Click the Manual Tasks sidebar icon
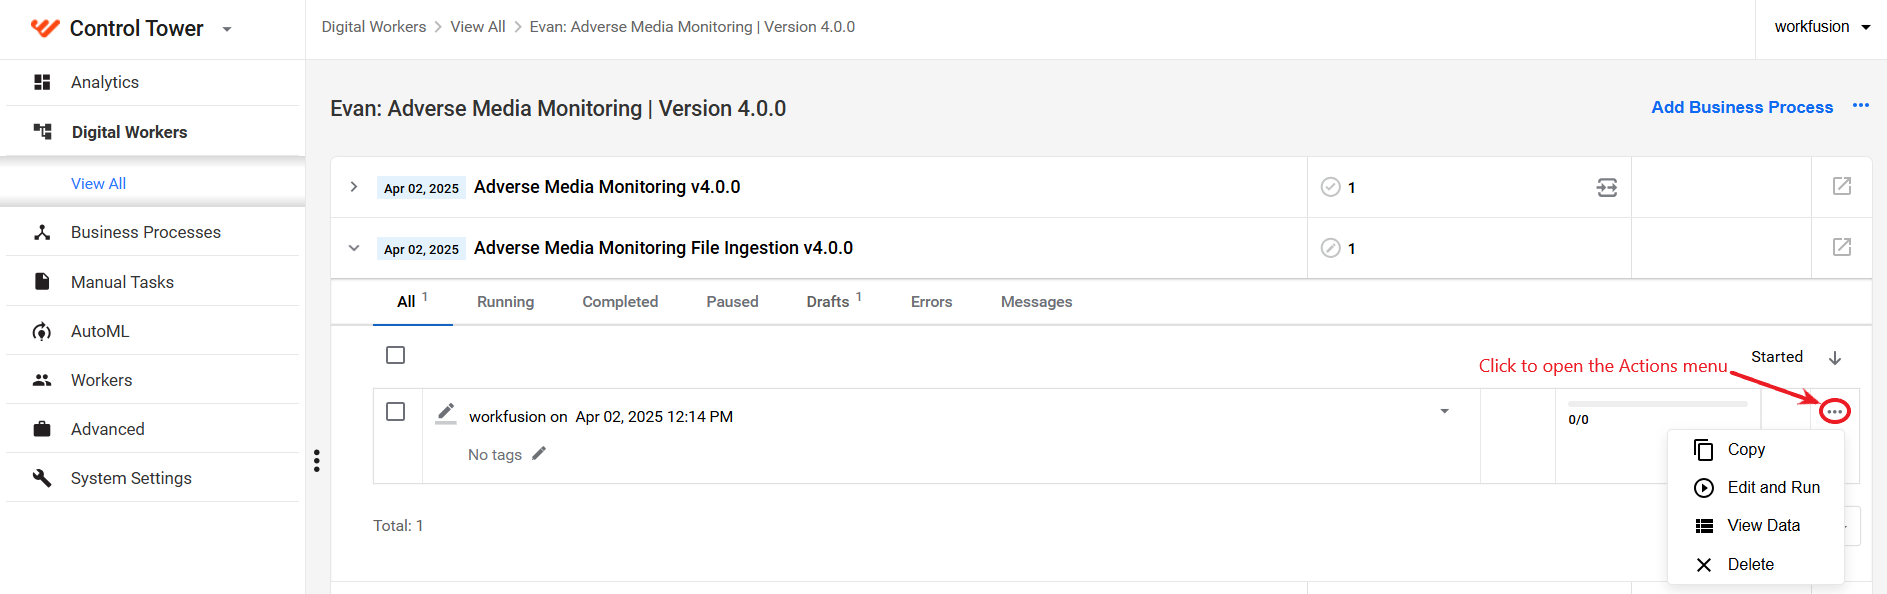The image size is (1887, 594). pos(42,281)
